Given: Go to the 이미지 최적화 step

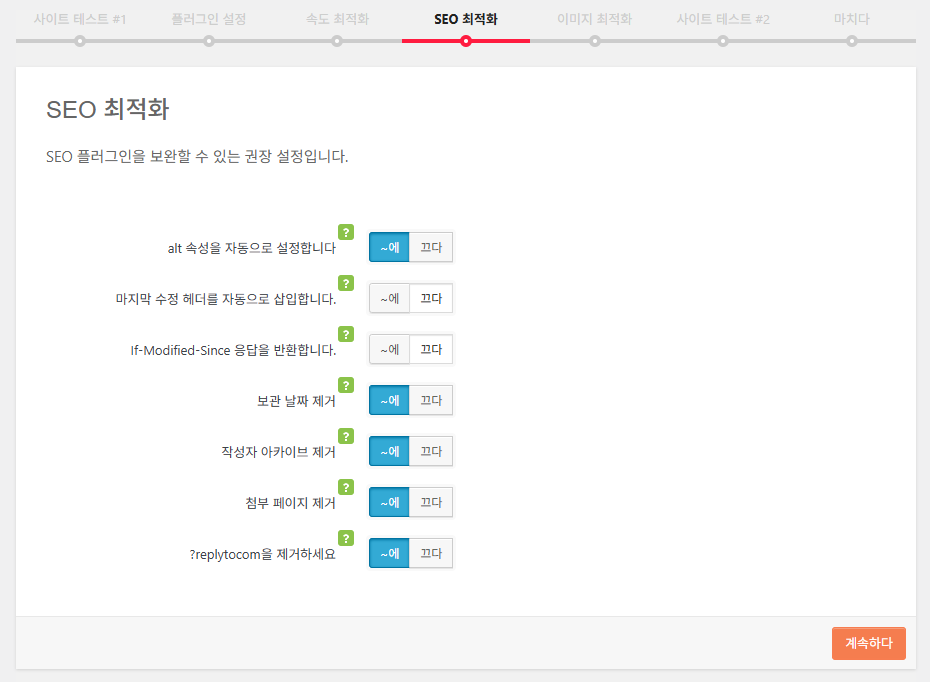Looking at the screenshot, I should point(594,42).
